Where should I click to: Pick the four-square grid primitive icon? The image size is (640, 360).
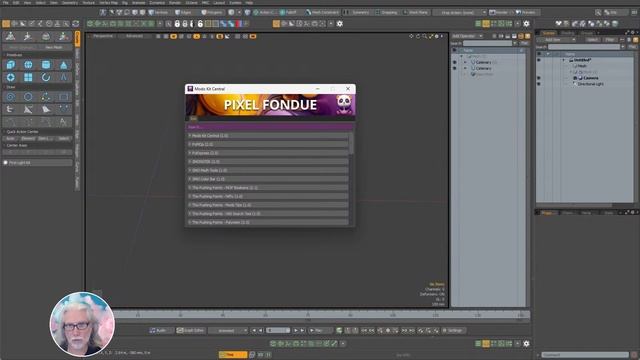point(28,77)
